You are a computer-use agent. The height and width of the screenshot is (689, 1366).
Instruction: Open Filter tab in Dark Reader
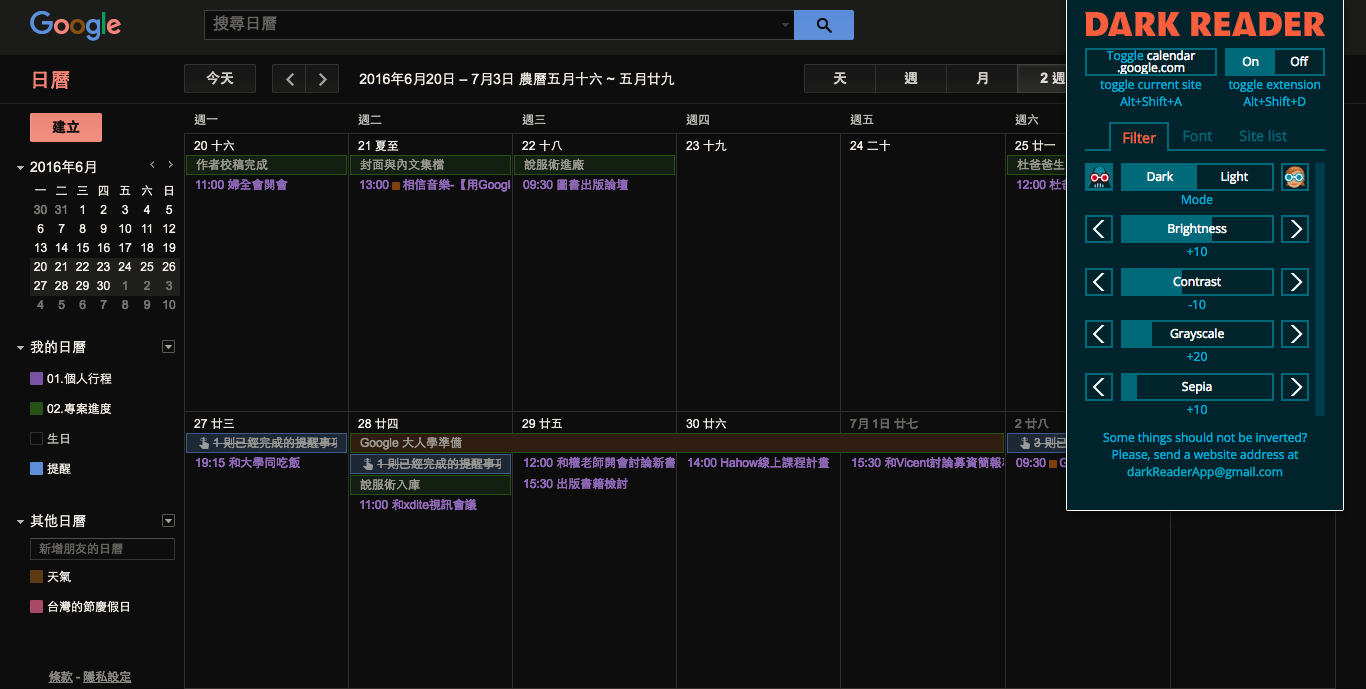click(1139, 137)
